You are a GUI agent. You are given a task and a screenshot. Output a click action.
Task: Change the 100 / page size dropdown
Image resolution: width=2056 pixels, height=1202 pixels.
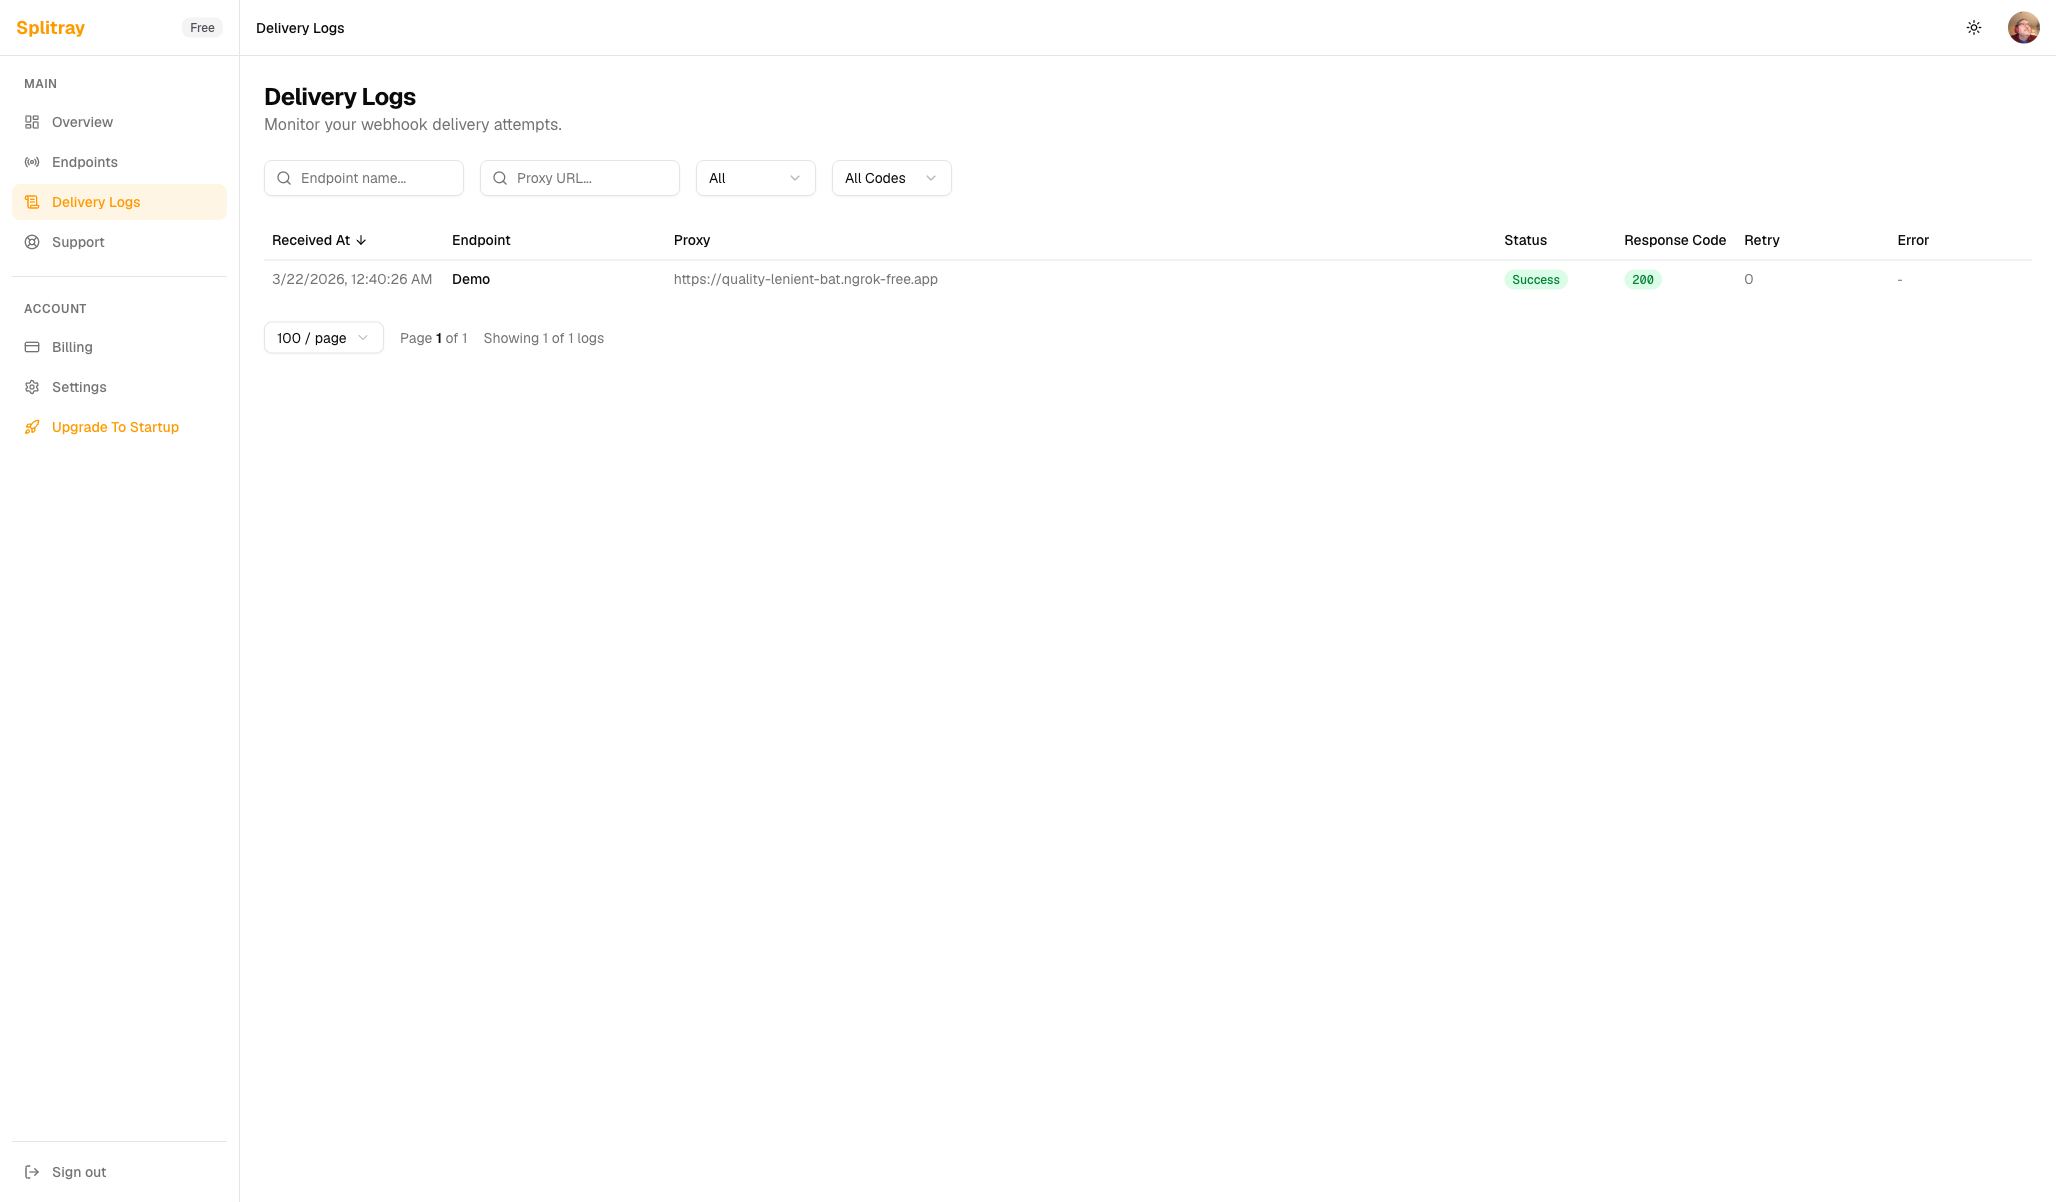(x=323, y=338)
